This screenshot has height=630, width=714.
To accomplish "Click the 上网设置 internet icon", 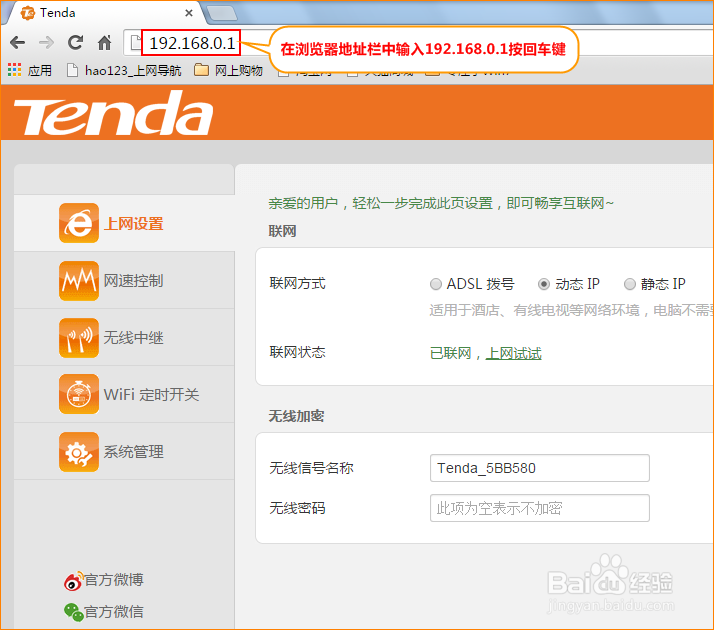I will point(78,223).
